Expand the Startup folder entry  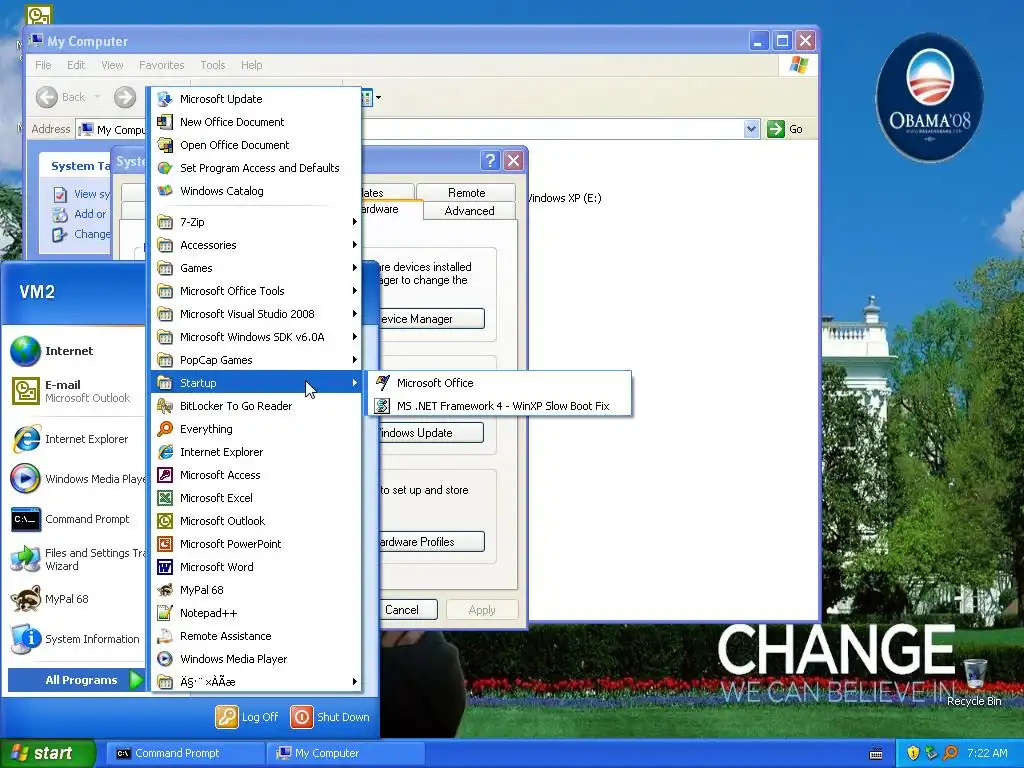tap(256, 383)
